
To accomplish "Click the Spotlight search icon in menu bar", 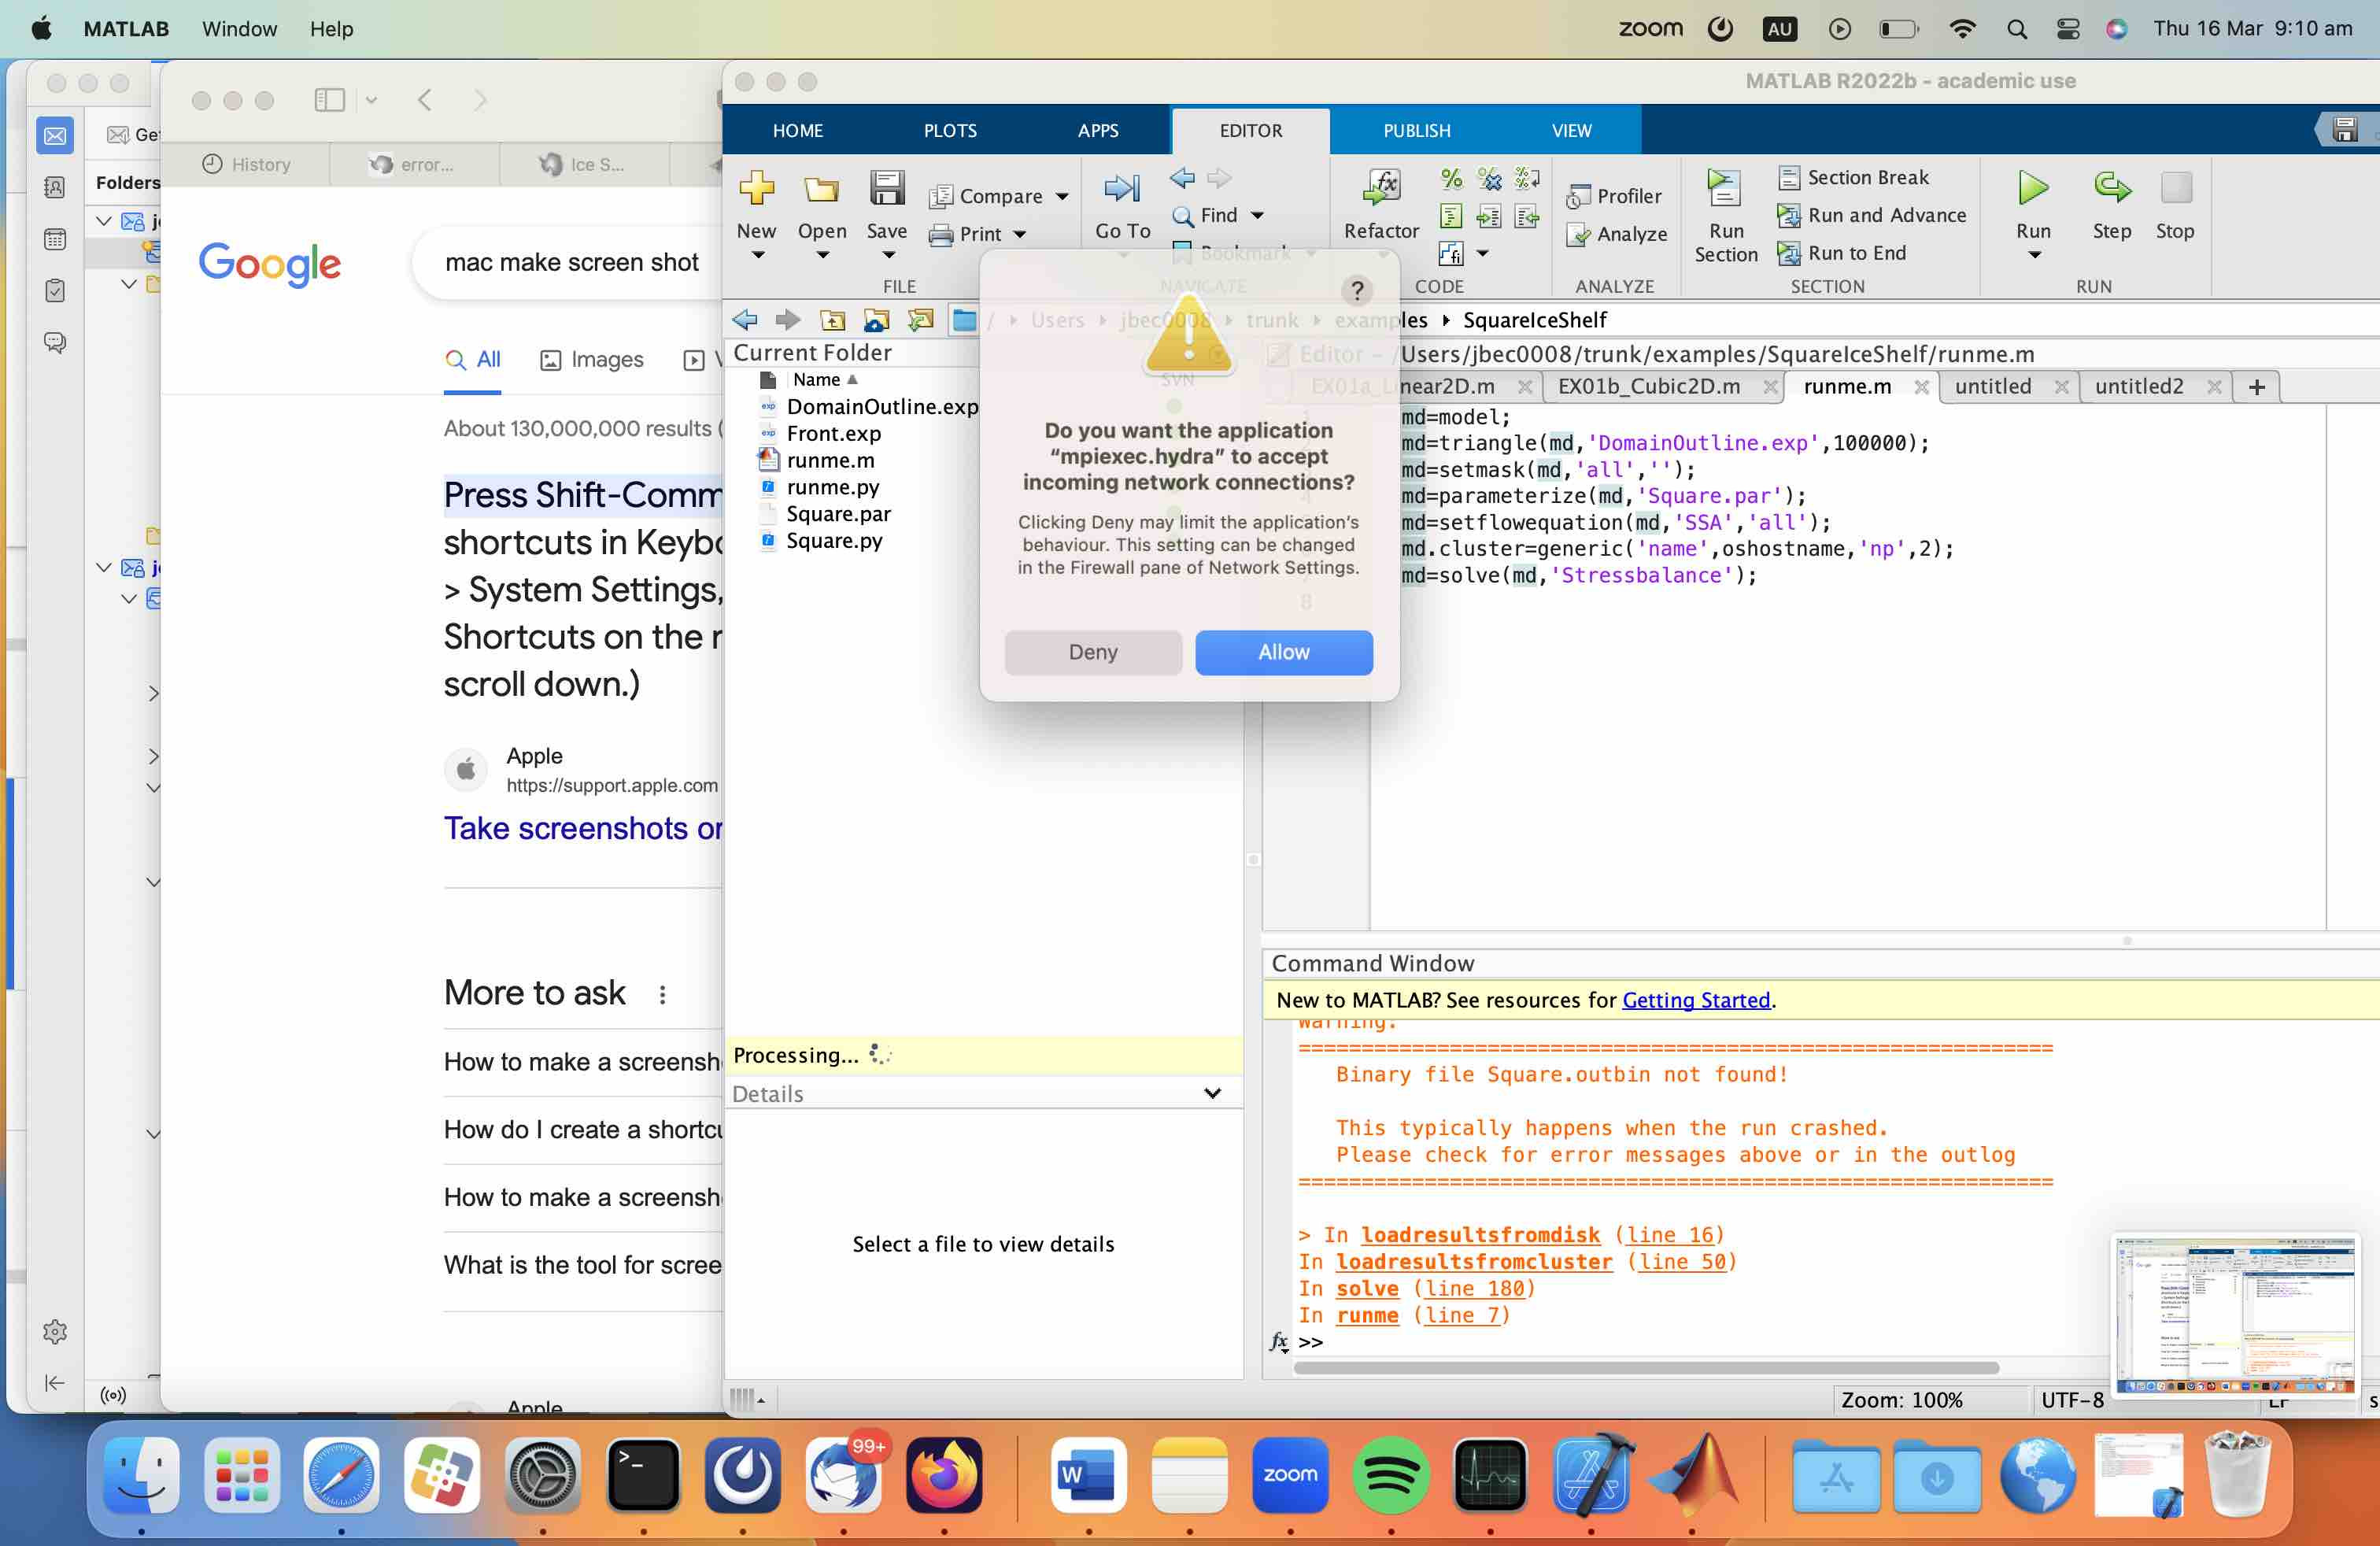I will coord(2016,29).
